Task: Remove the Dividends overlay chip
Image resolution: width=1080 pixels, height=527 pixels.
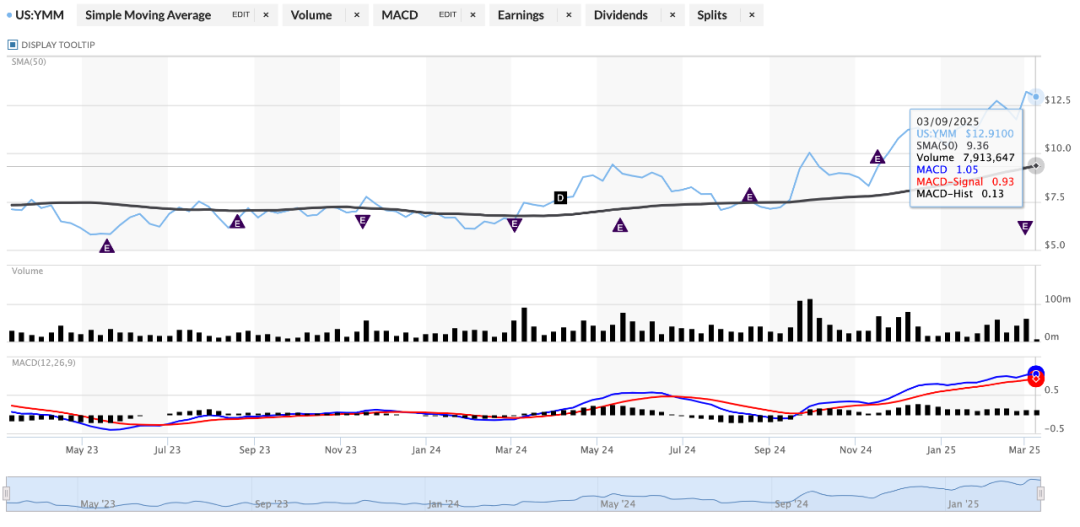Action: 672,15
